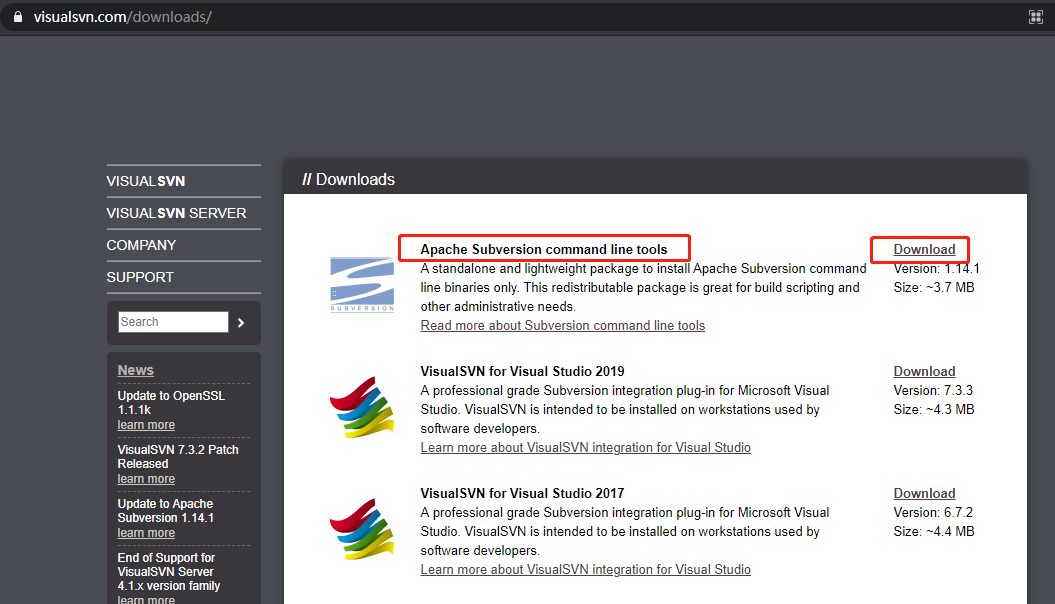Click the lock icon in address bar
The image size is (1055, 604).
[x=18, y=17]
